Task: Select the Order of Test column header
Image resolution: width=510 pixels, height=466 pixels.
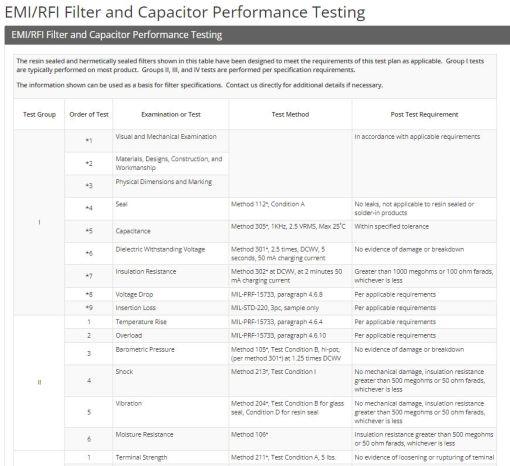Action: [x=89, y=114]
